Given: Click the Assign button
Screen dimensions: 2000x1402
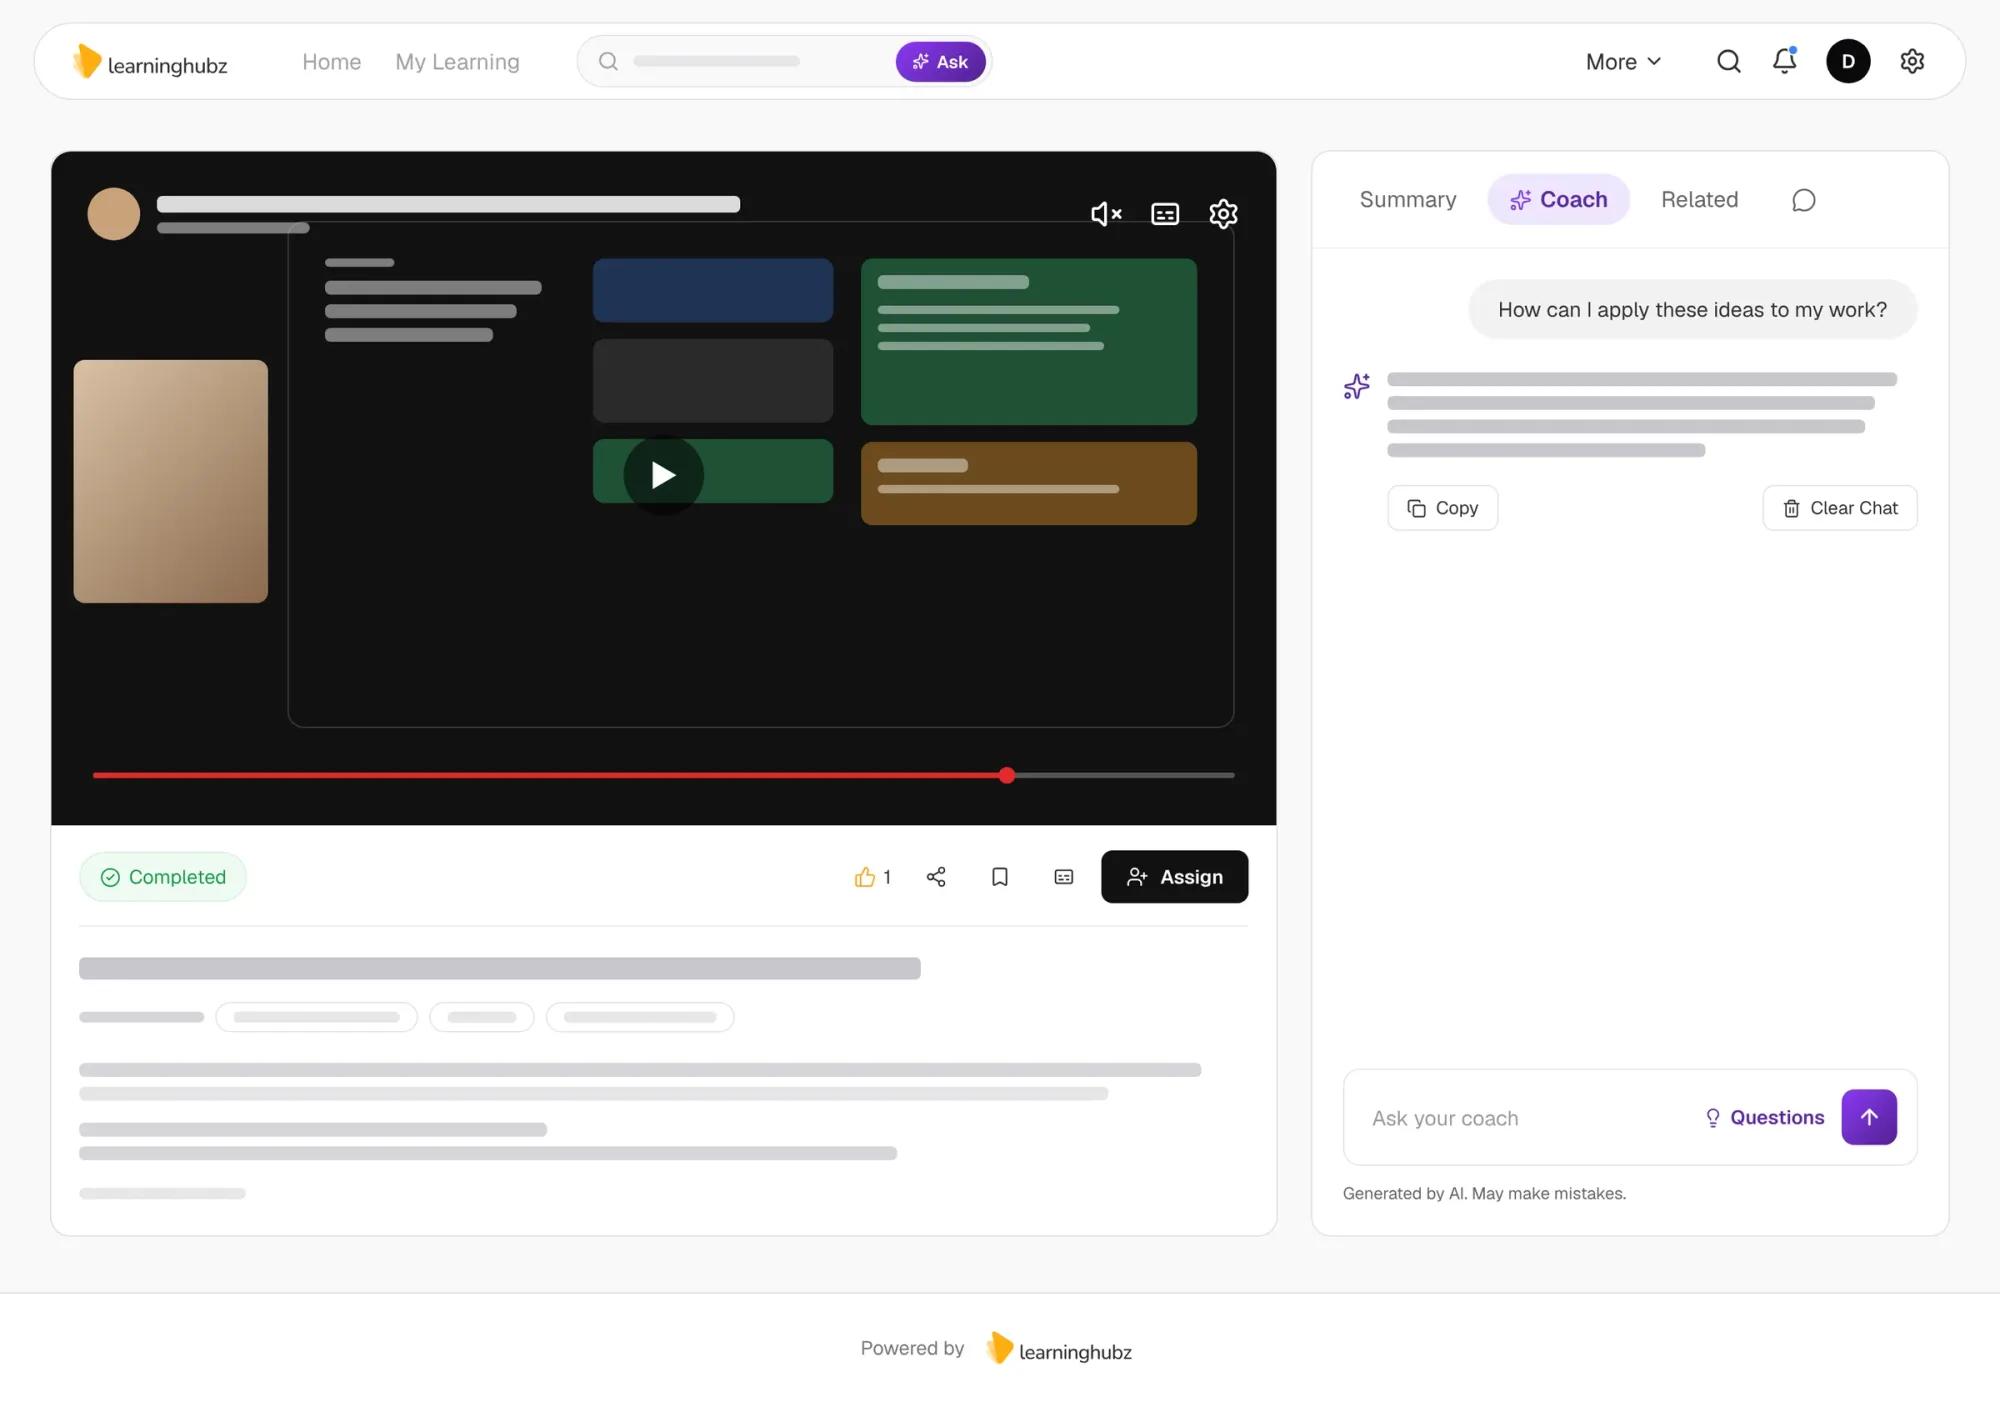Looking at the screenshot, I should [1174, 877].
